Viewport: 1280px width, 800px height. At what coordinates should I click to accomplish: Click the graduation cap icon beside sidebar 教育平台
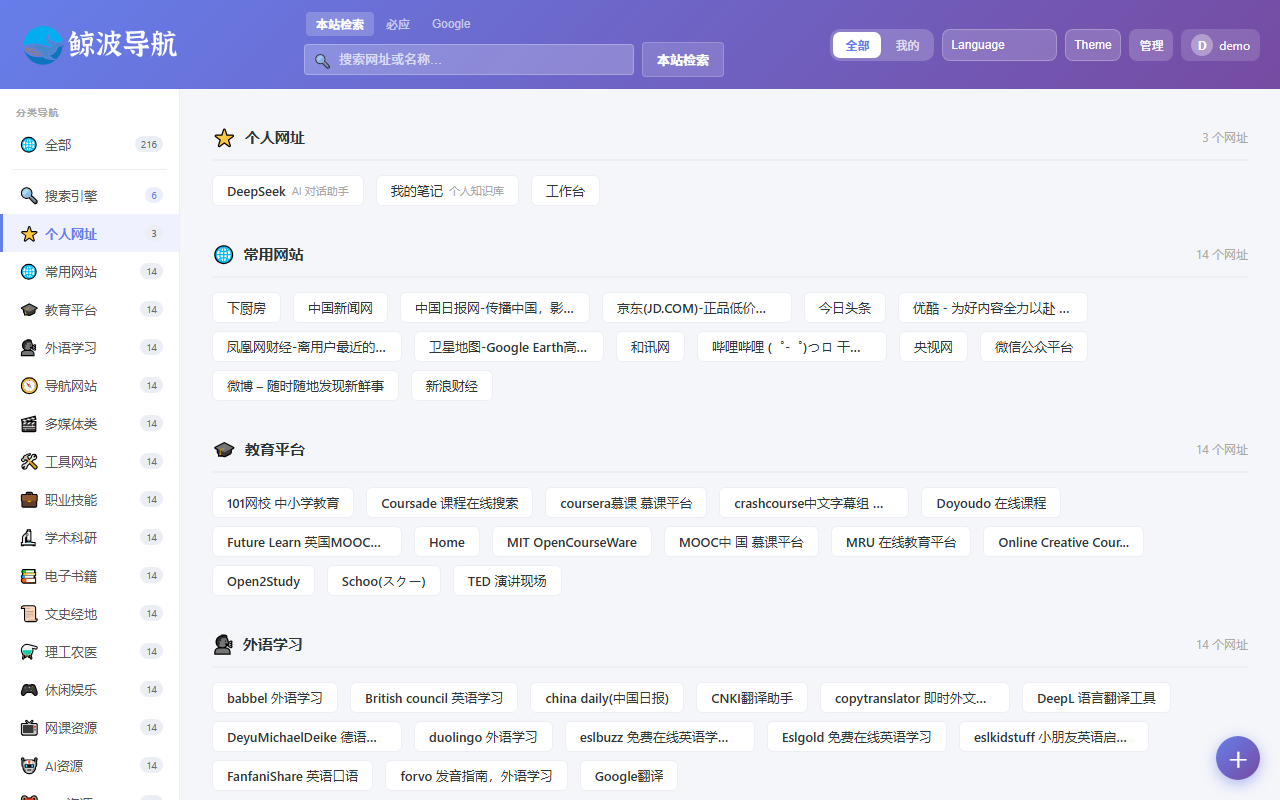tap(29, 310)
